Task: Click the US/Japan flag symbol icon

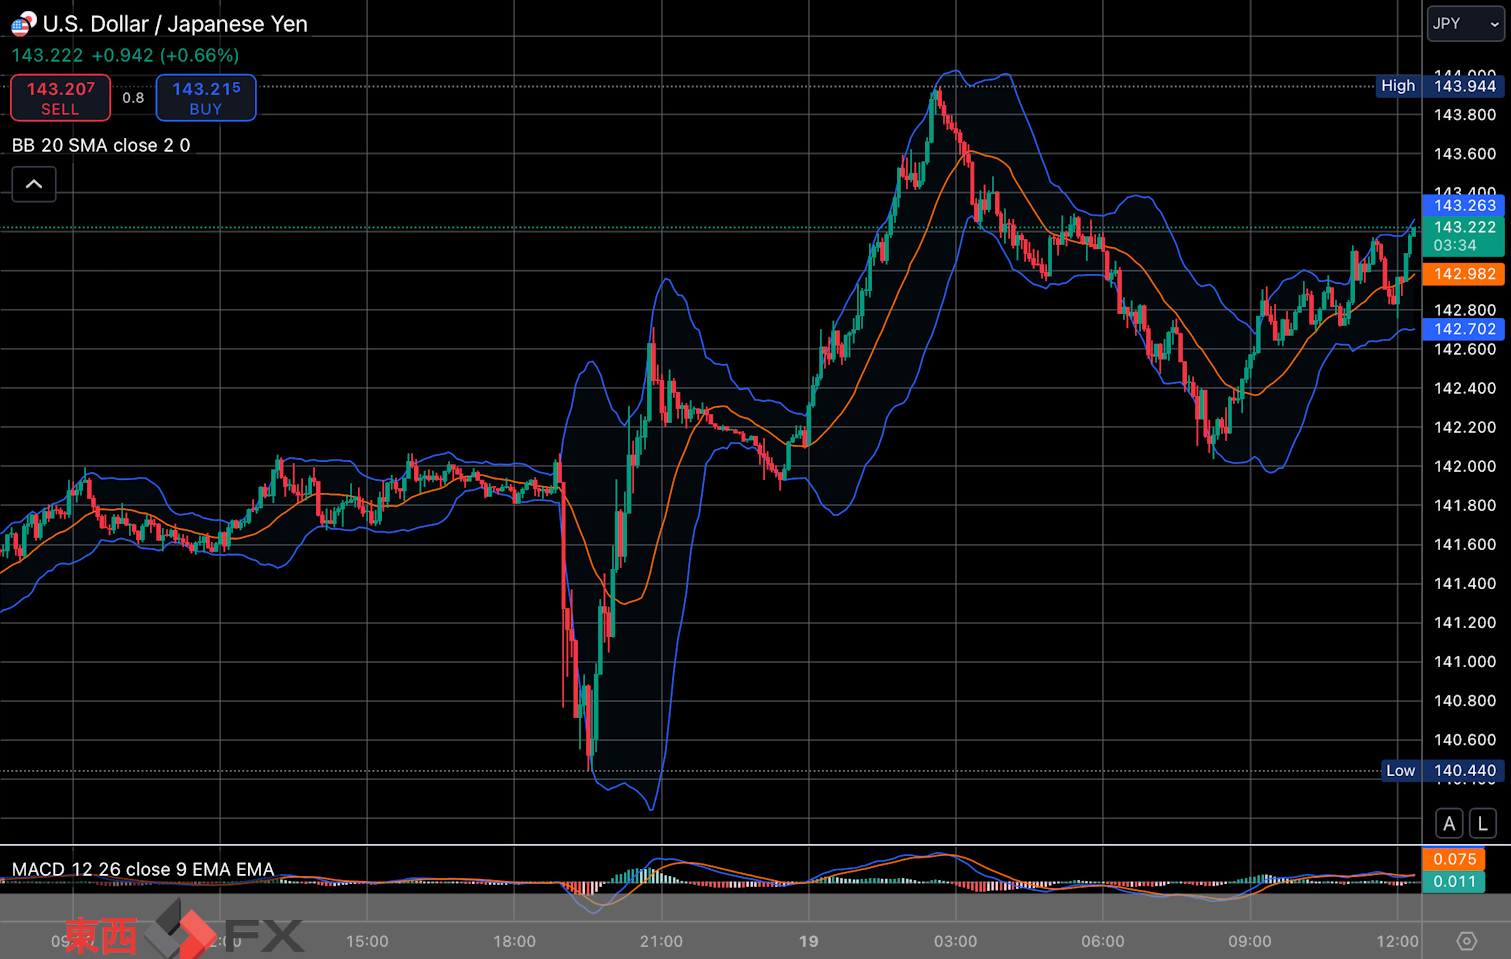Action: pyautogui.click(x=24, y=23)
